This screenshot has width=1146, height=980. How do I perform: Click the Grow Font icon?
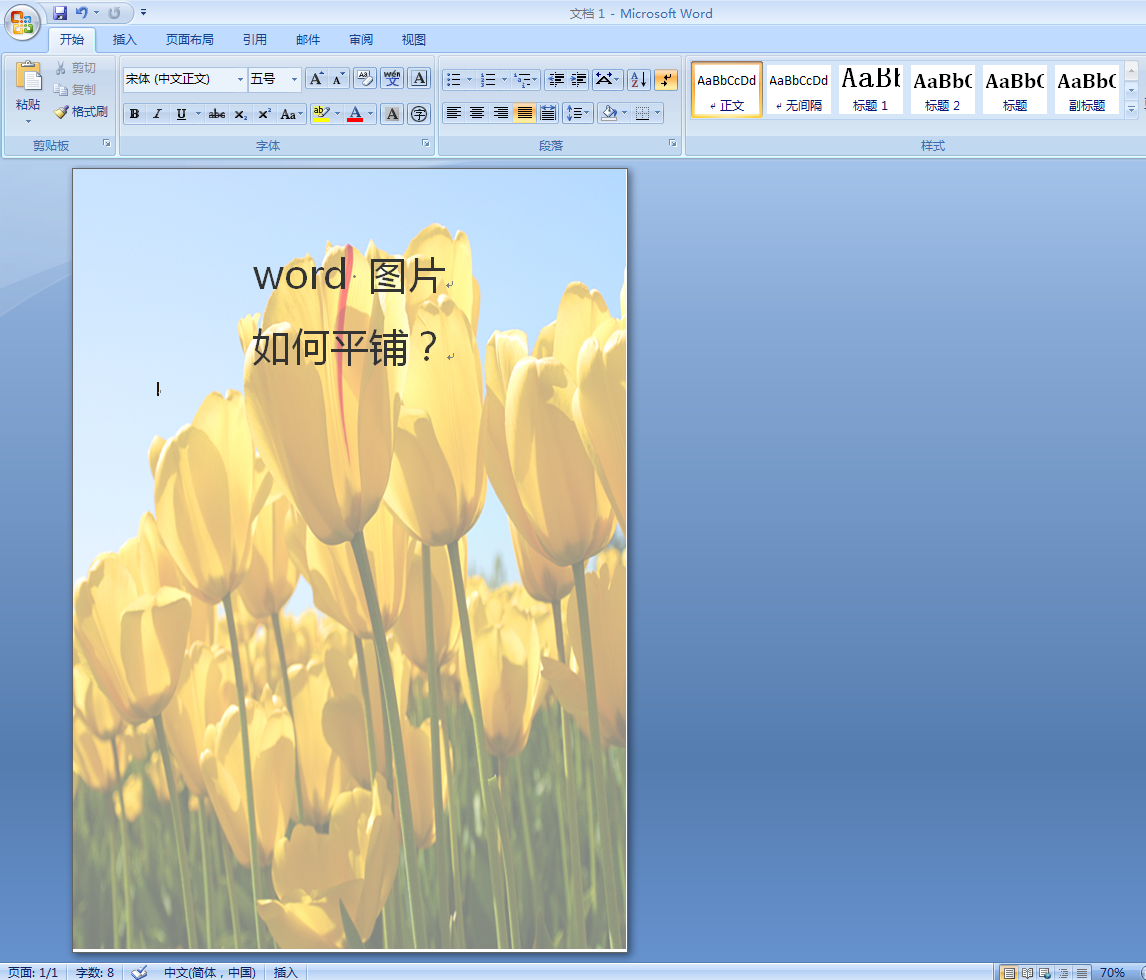(x=316, y=79)
